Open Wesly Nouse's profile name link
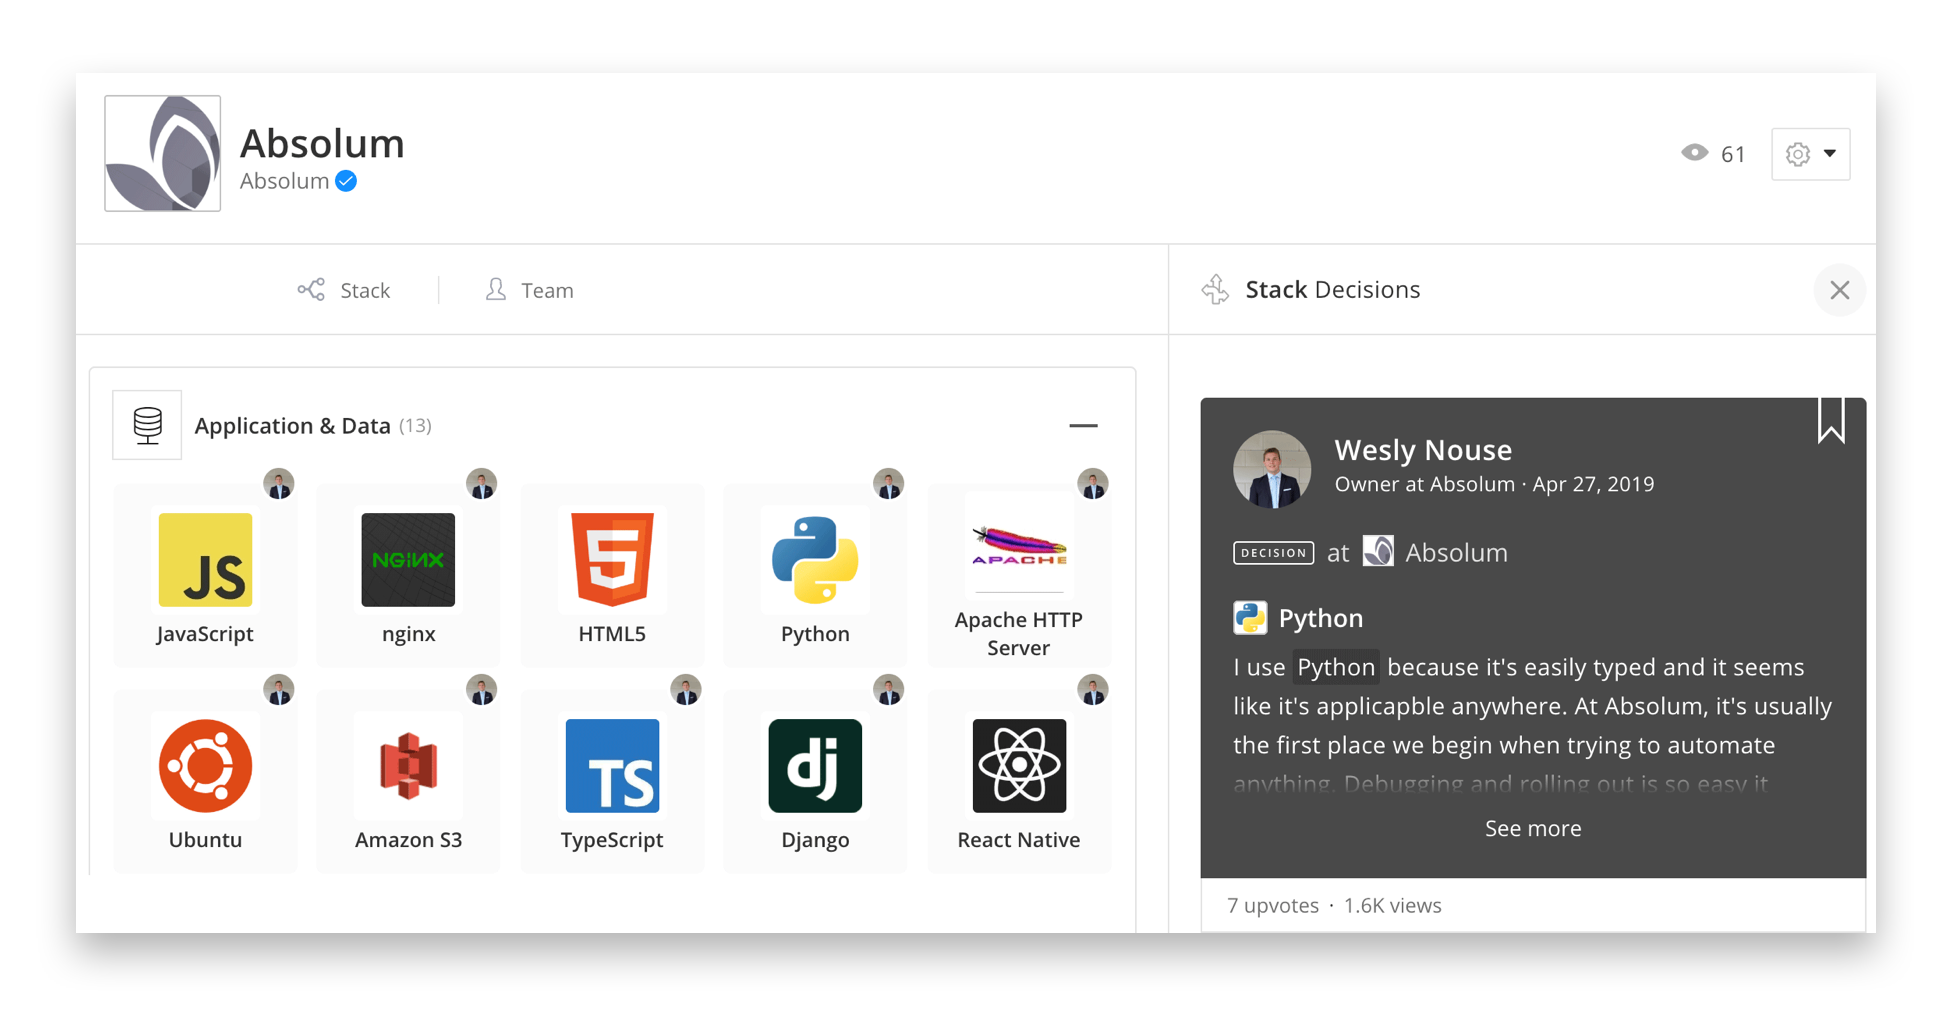1950x1018 pixels. click(1423, 450)
